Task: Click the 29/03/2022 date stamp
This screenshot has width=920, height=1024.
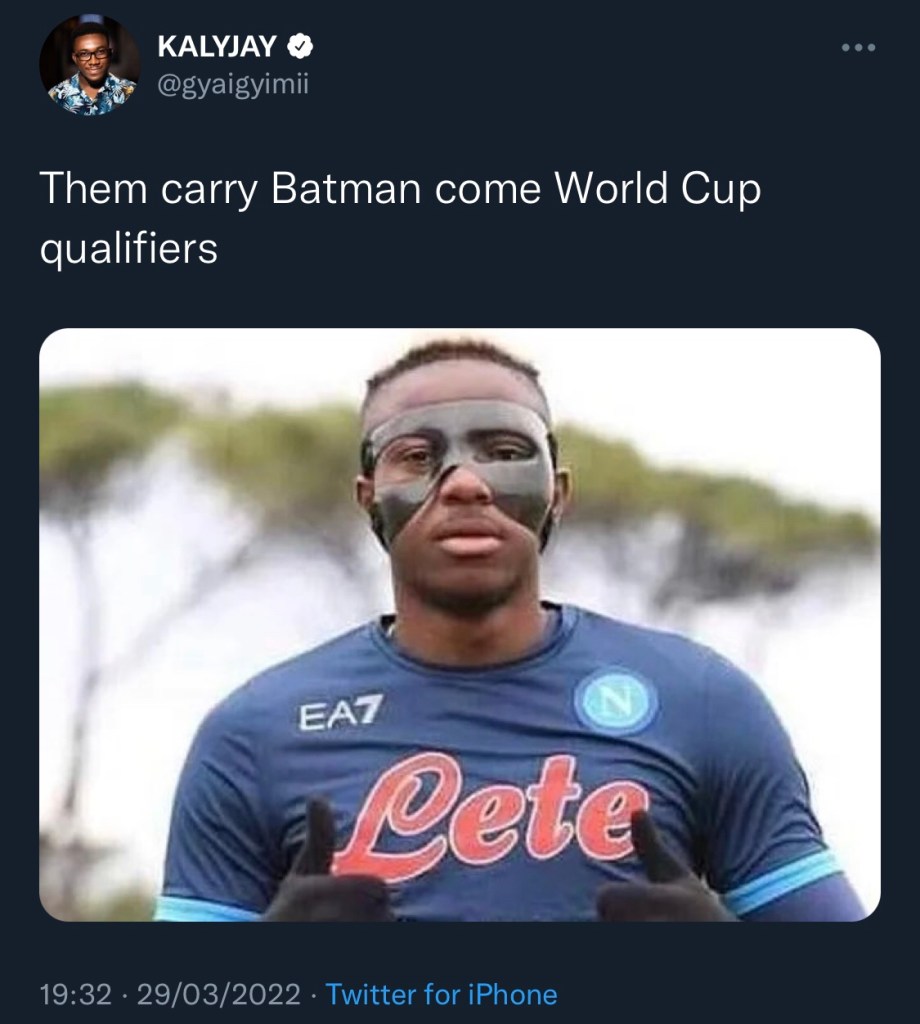Action: (x=218, y=994)
